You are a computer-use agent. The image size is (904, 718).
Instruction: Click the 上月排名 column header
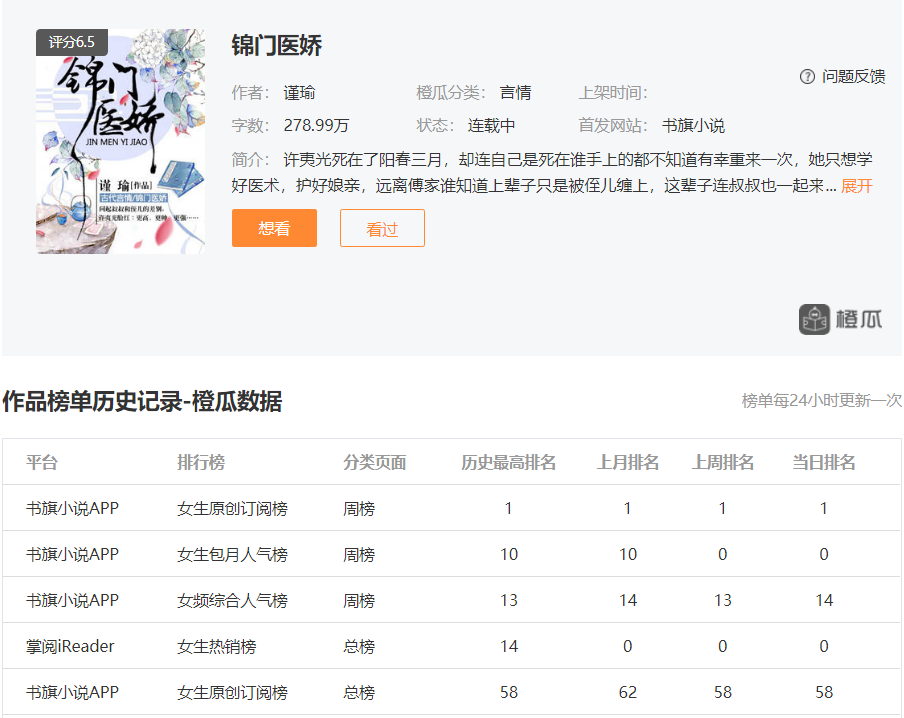click(628, 463)
